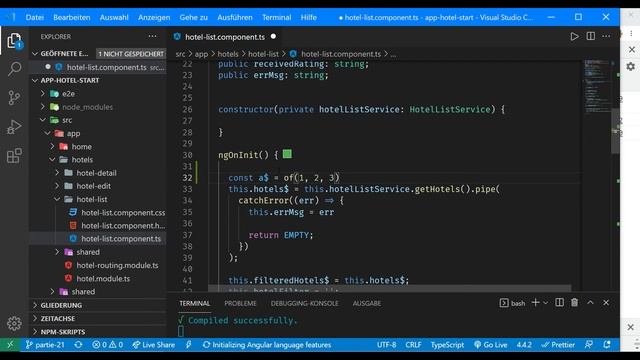
Task: Select language mode TypeScript
Action: 447,344
